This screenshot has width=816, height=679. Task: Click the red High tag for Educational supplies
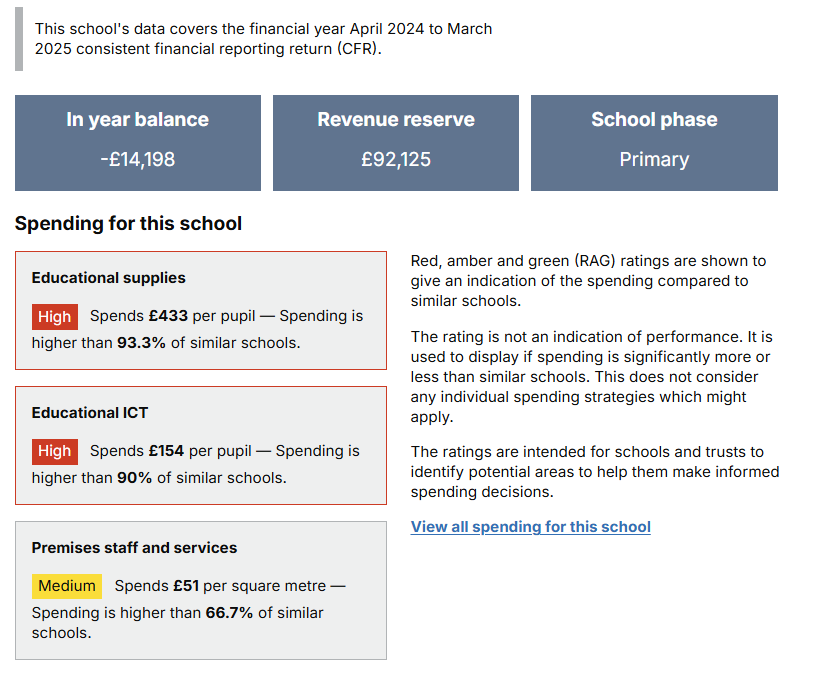[55, 317]
